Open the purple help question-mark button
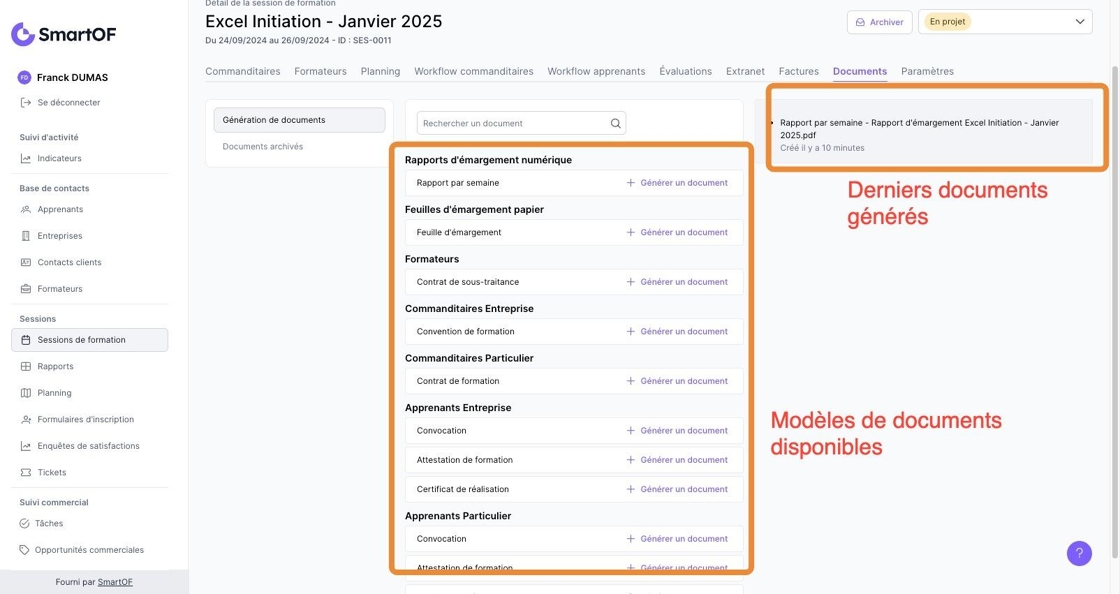This screenshot has width=1120, height=594. click(1079, 553)
